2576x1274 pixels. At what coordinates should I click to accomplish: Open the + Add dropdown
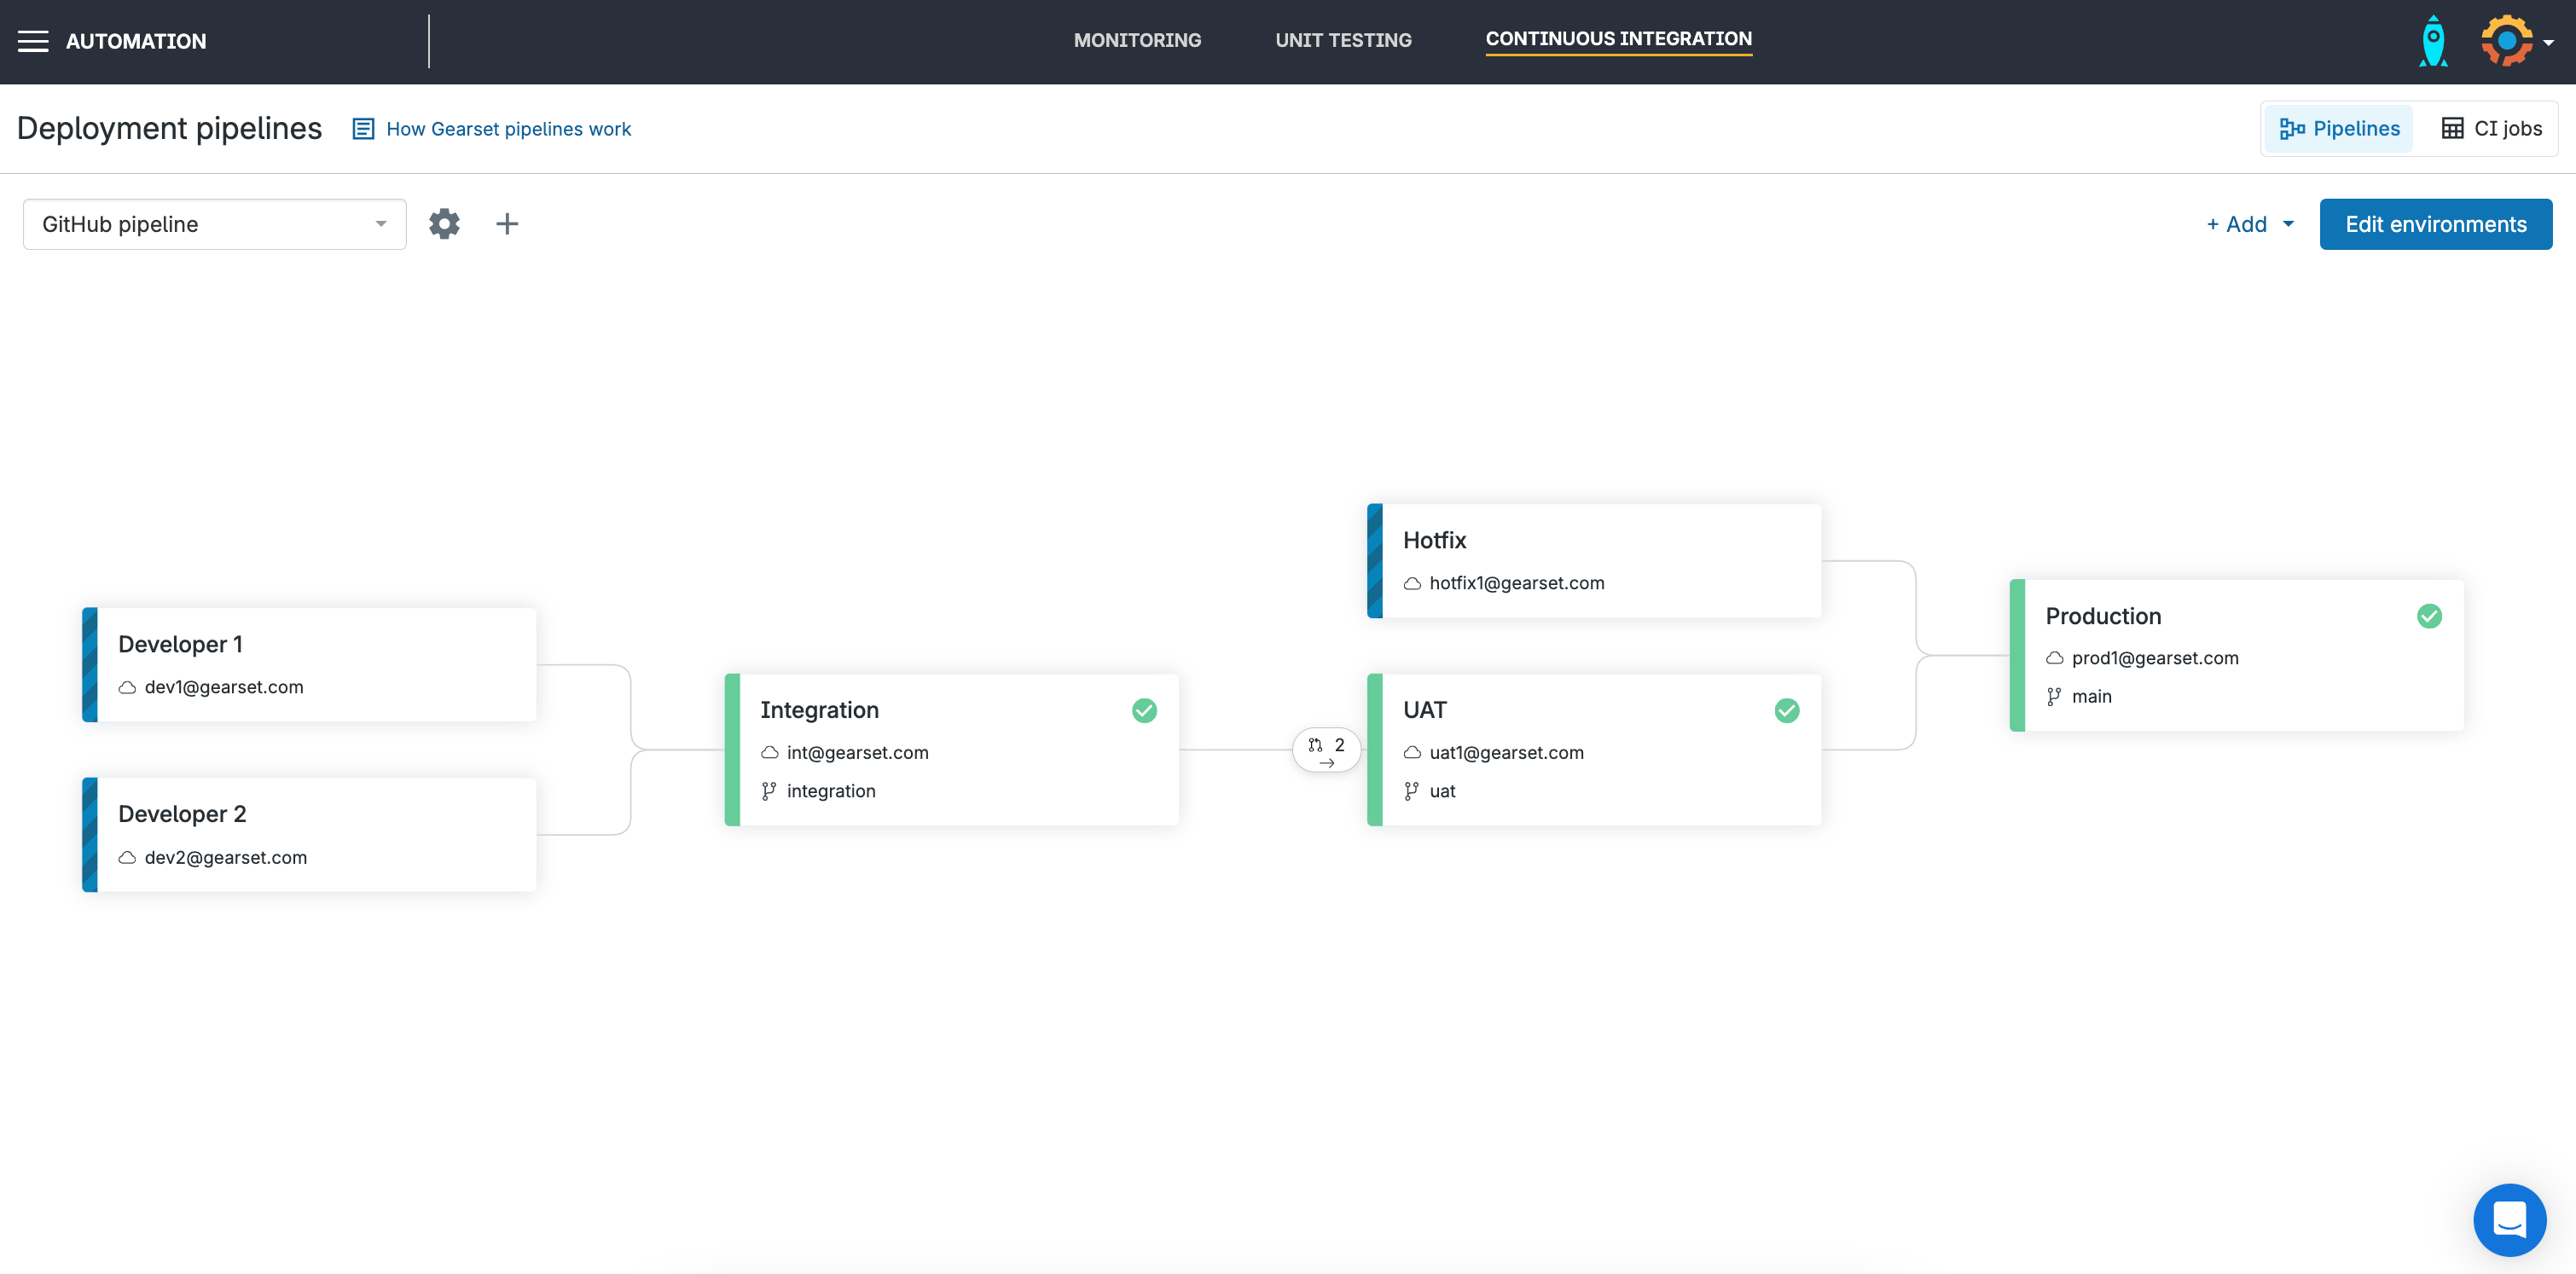coord(2249,224)
